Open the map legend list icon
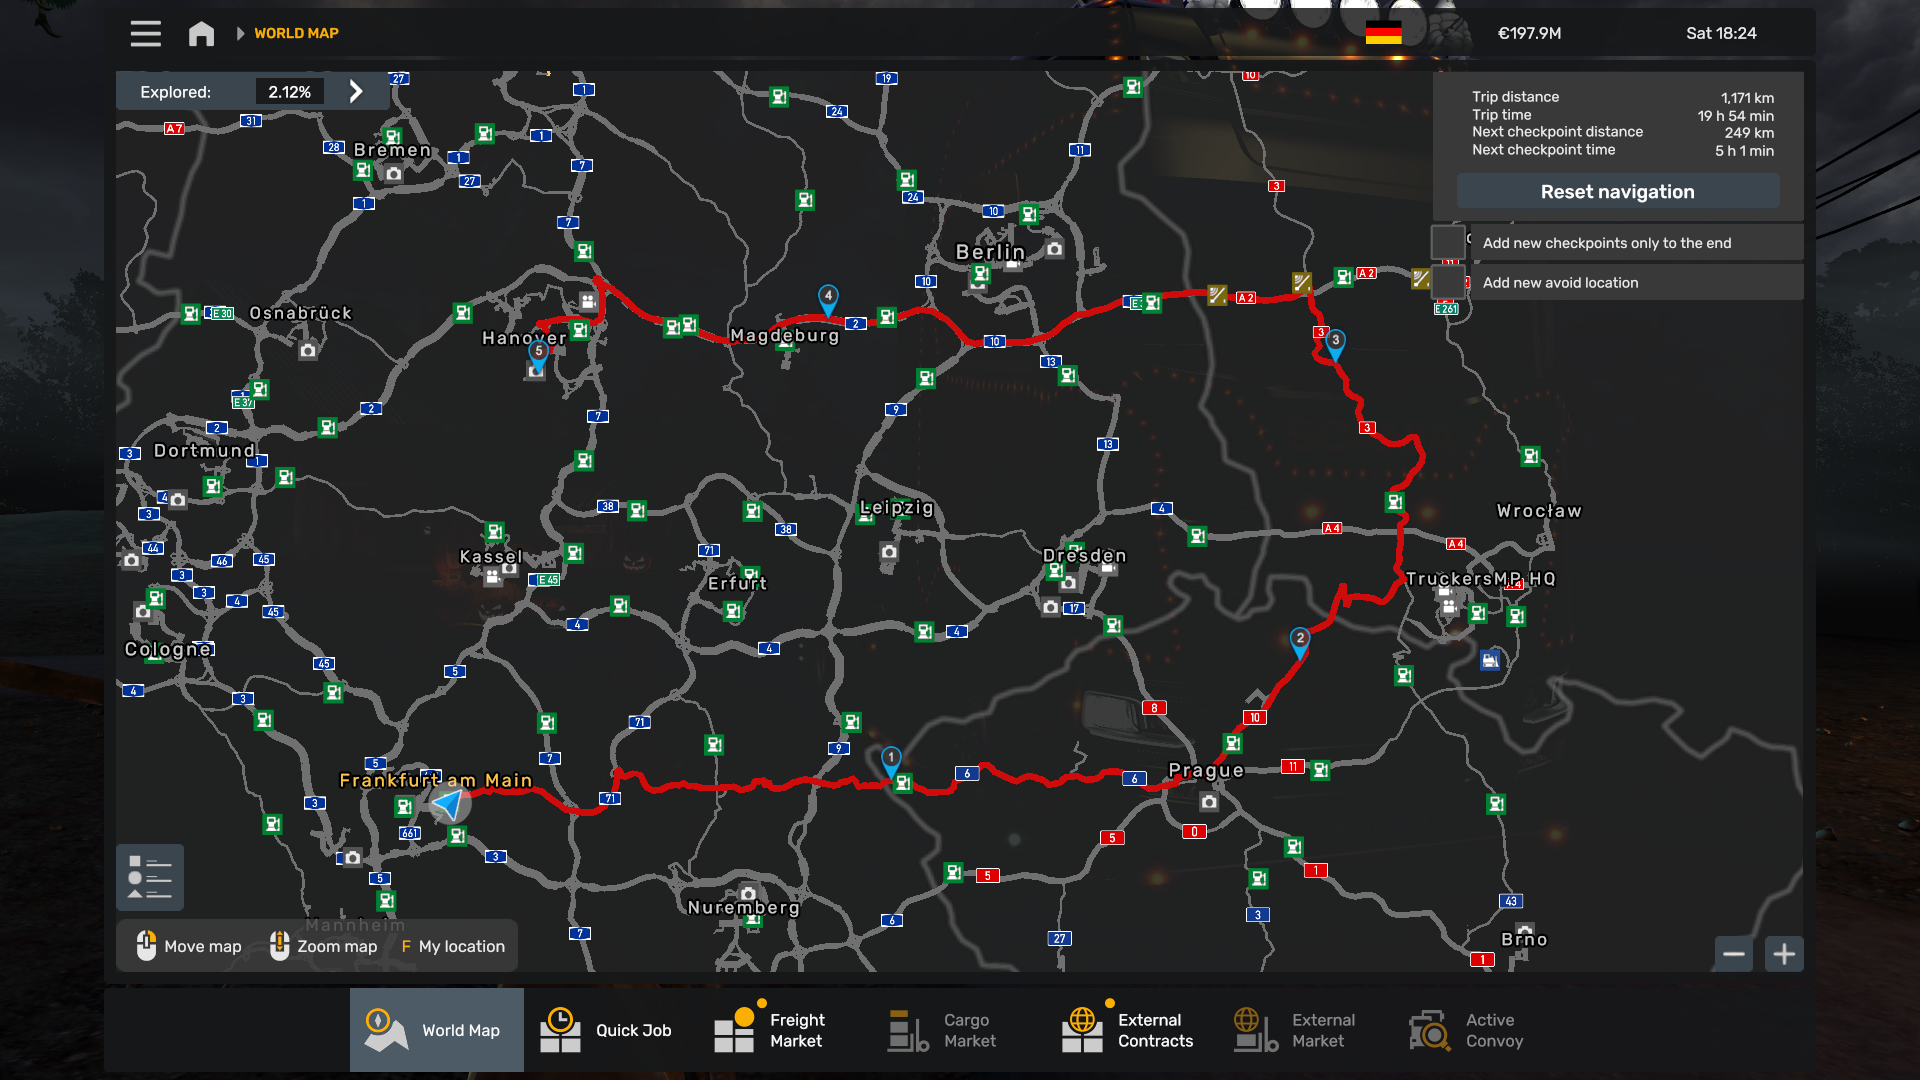The image size is (1920, 1080). [150, 877]
